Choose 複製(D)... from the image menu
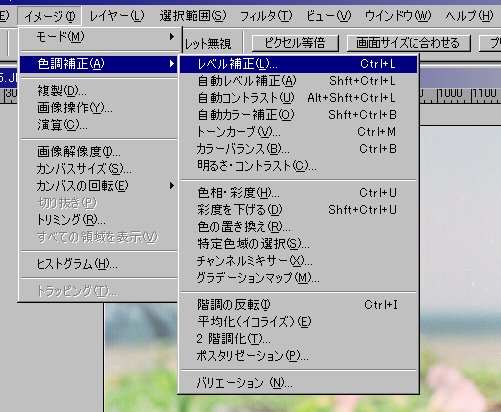501x412 pixels. pyautogui.click(x=99, y=90)
